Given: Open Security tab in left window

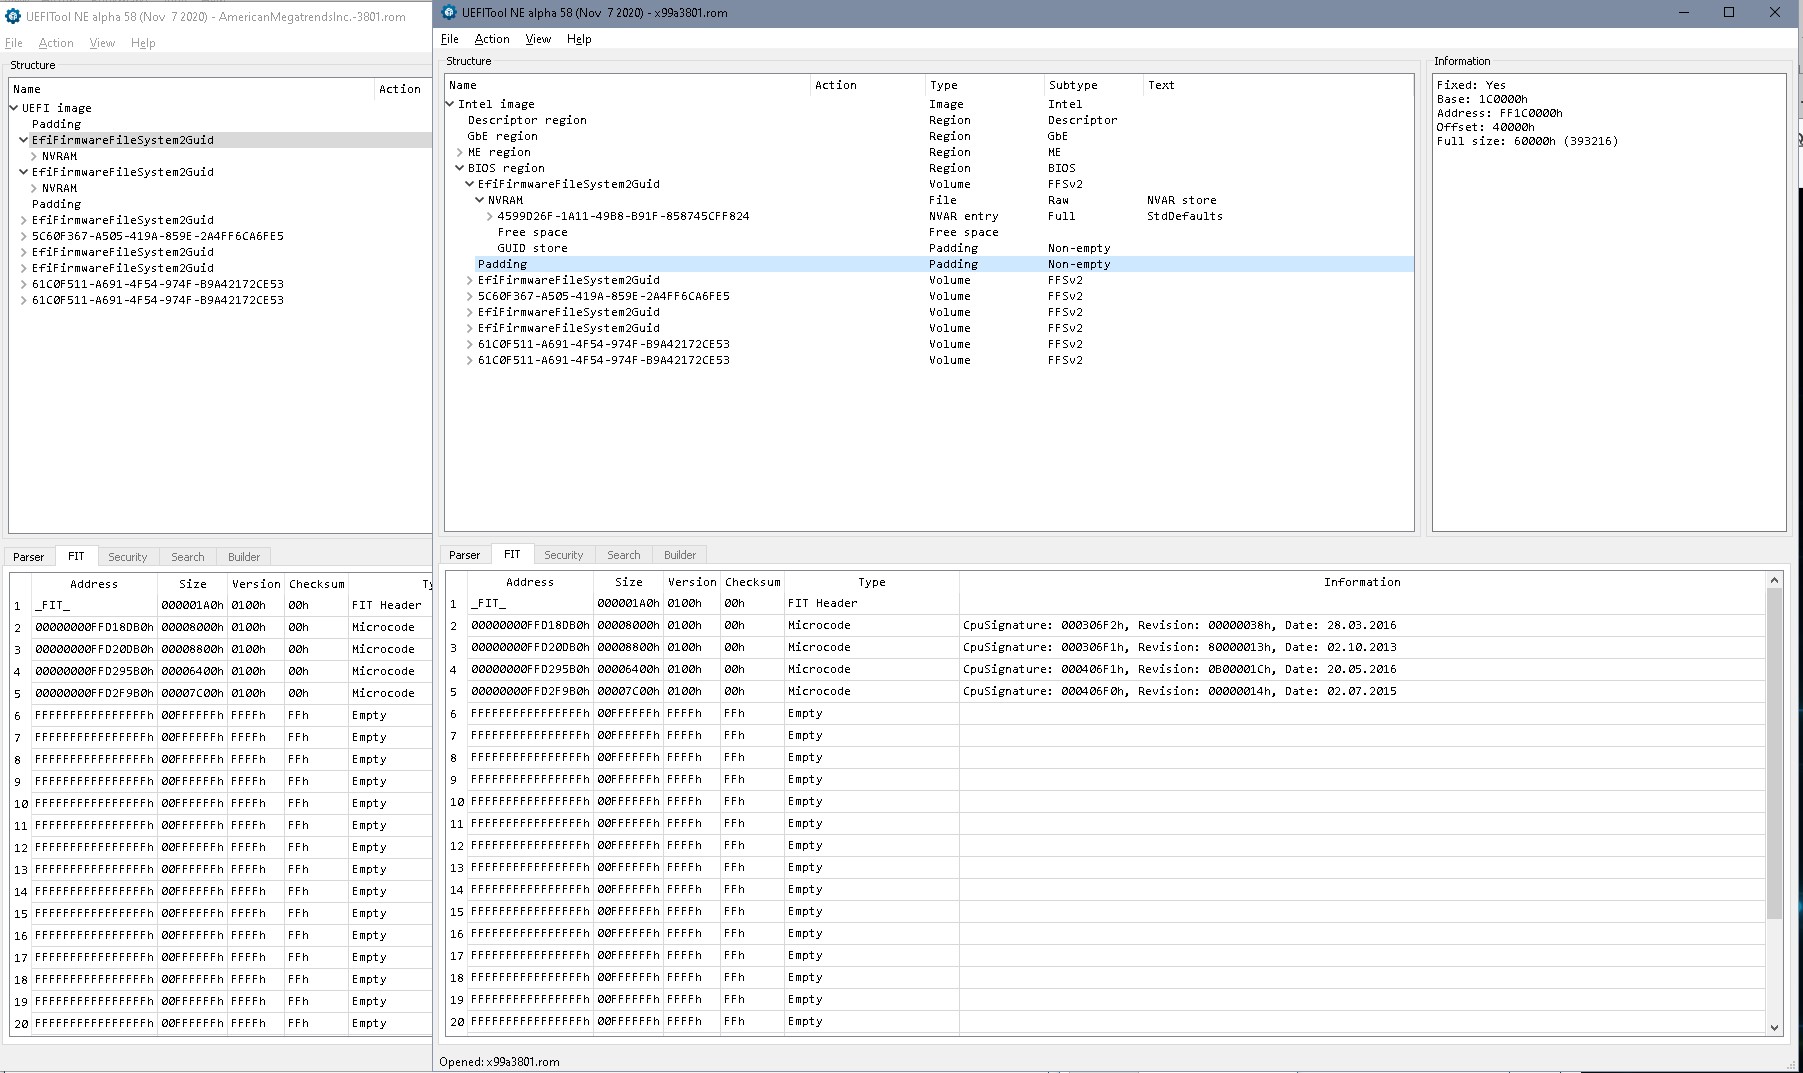Looking at the screenshot, I should click(127, 557).
